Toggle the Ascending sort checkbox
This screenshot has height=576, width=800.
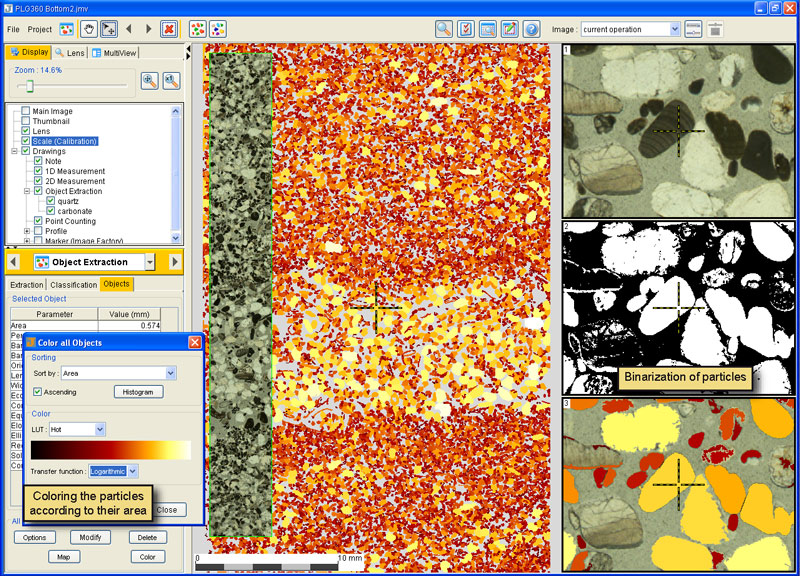click(37, 392)
